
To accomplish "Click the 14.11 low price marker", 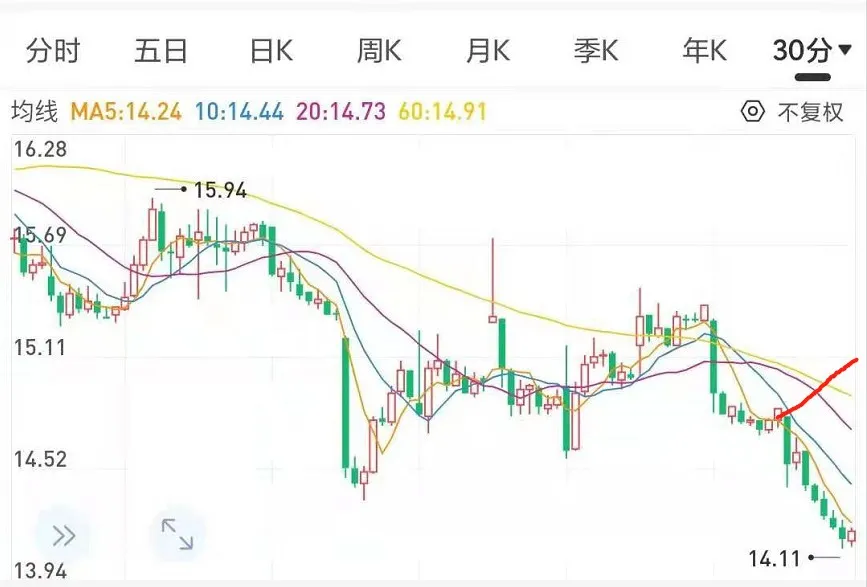I will 775,557.
